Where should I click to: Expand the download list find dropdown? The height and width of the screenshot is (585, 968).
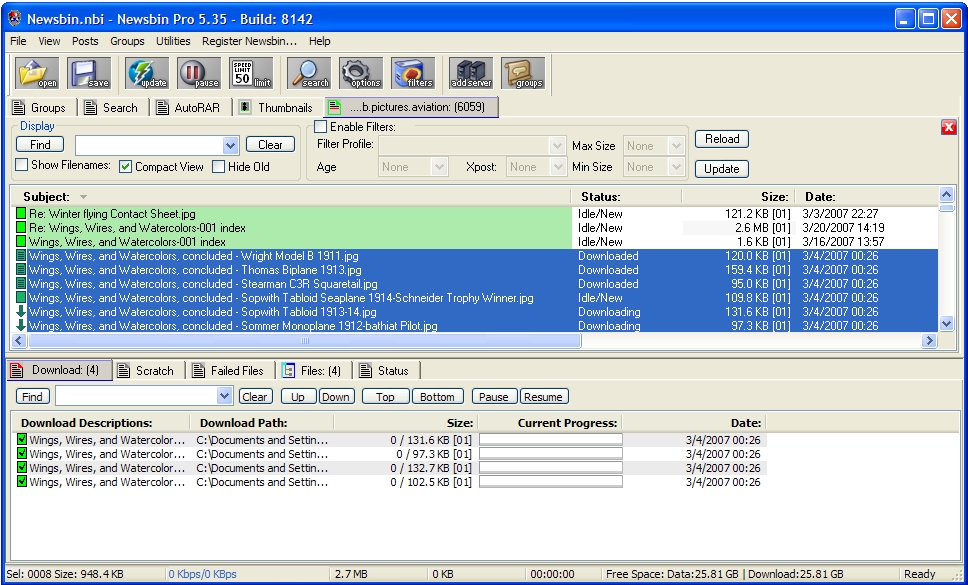click(x=224, y=396)
